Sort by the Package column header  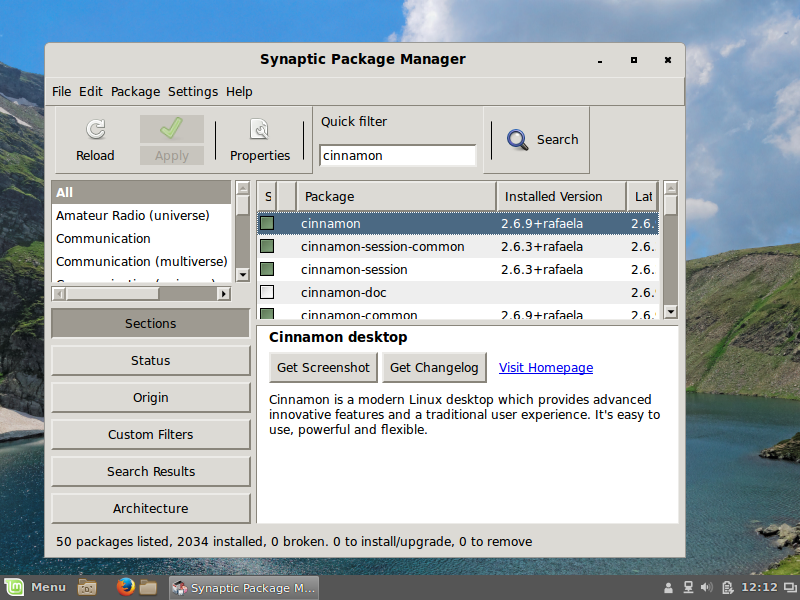tap(396, 196)
